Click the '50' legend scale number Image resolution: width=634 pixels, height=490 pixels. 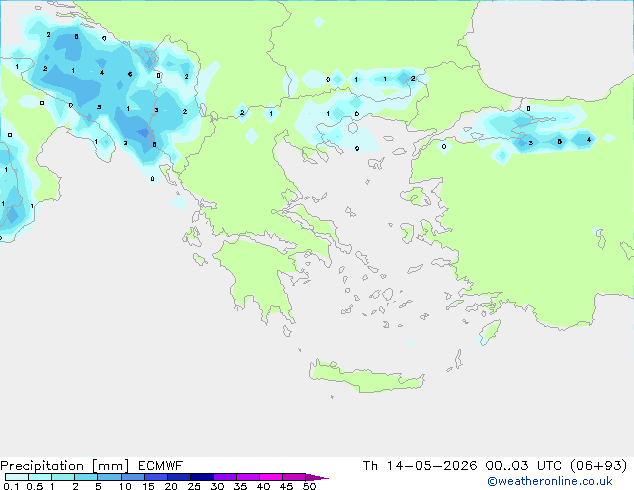tap(310, 486)
